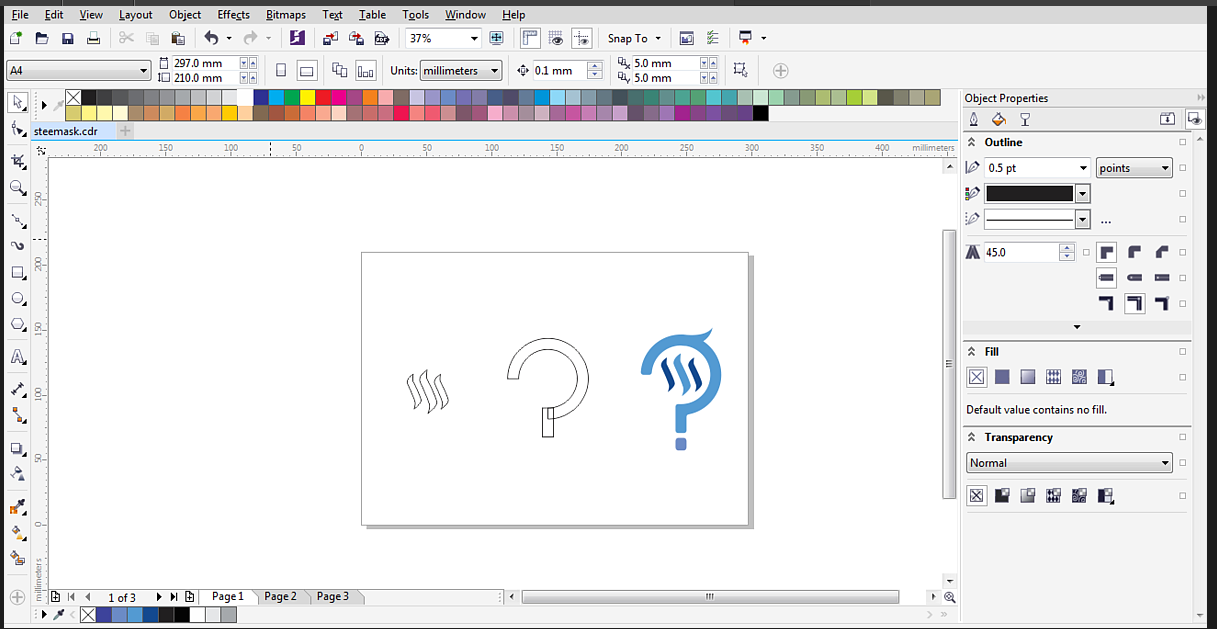Switch to the Page 3 tab
Viewport: 1217px width, 629px height.
click(333, 596)
